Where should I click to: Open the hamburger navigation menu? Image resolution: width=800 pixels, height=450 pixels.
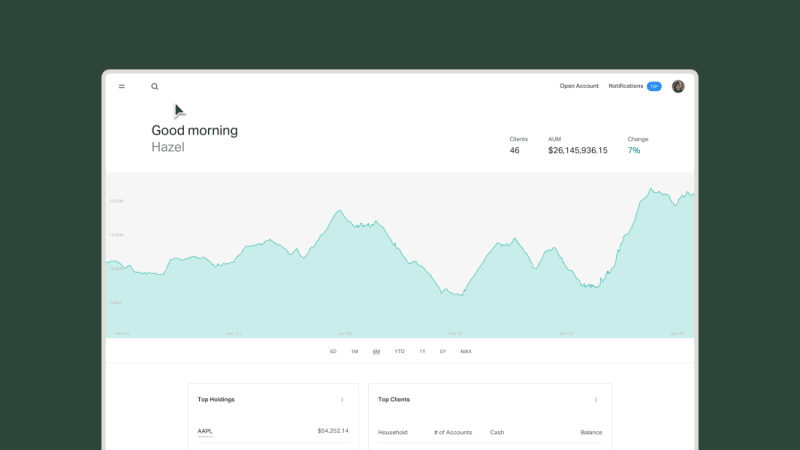(121, 86)
